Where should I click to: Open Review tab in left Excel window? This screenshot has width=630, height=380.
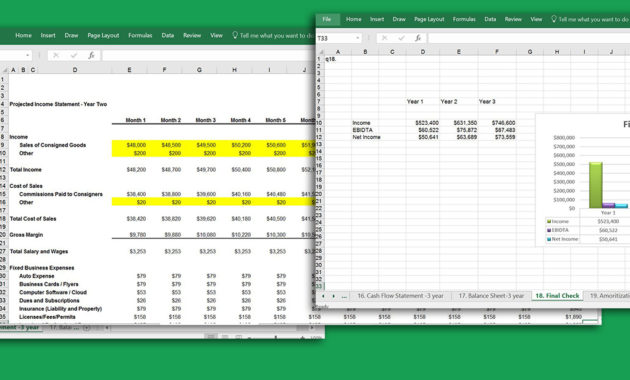coord(192,35)
